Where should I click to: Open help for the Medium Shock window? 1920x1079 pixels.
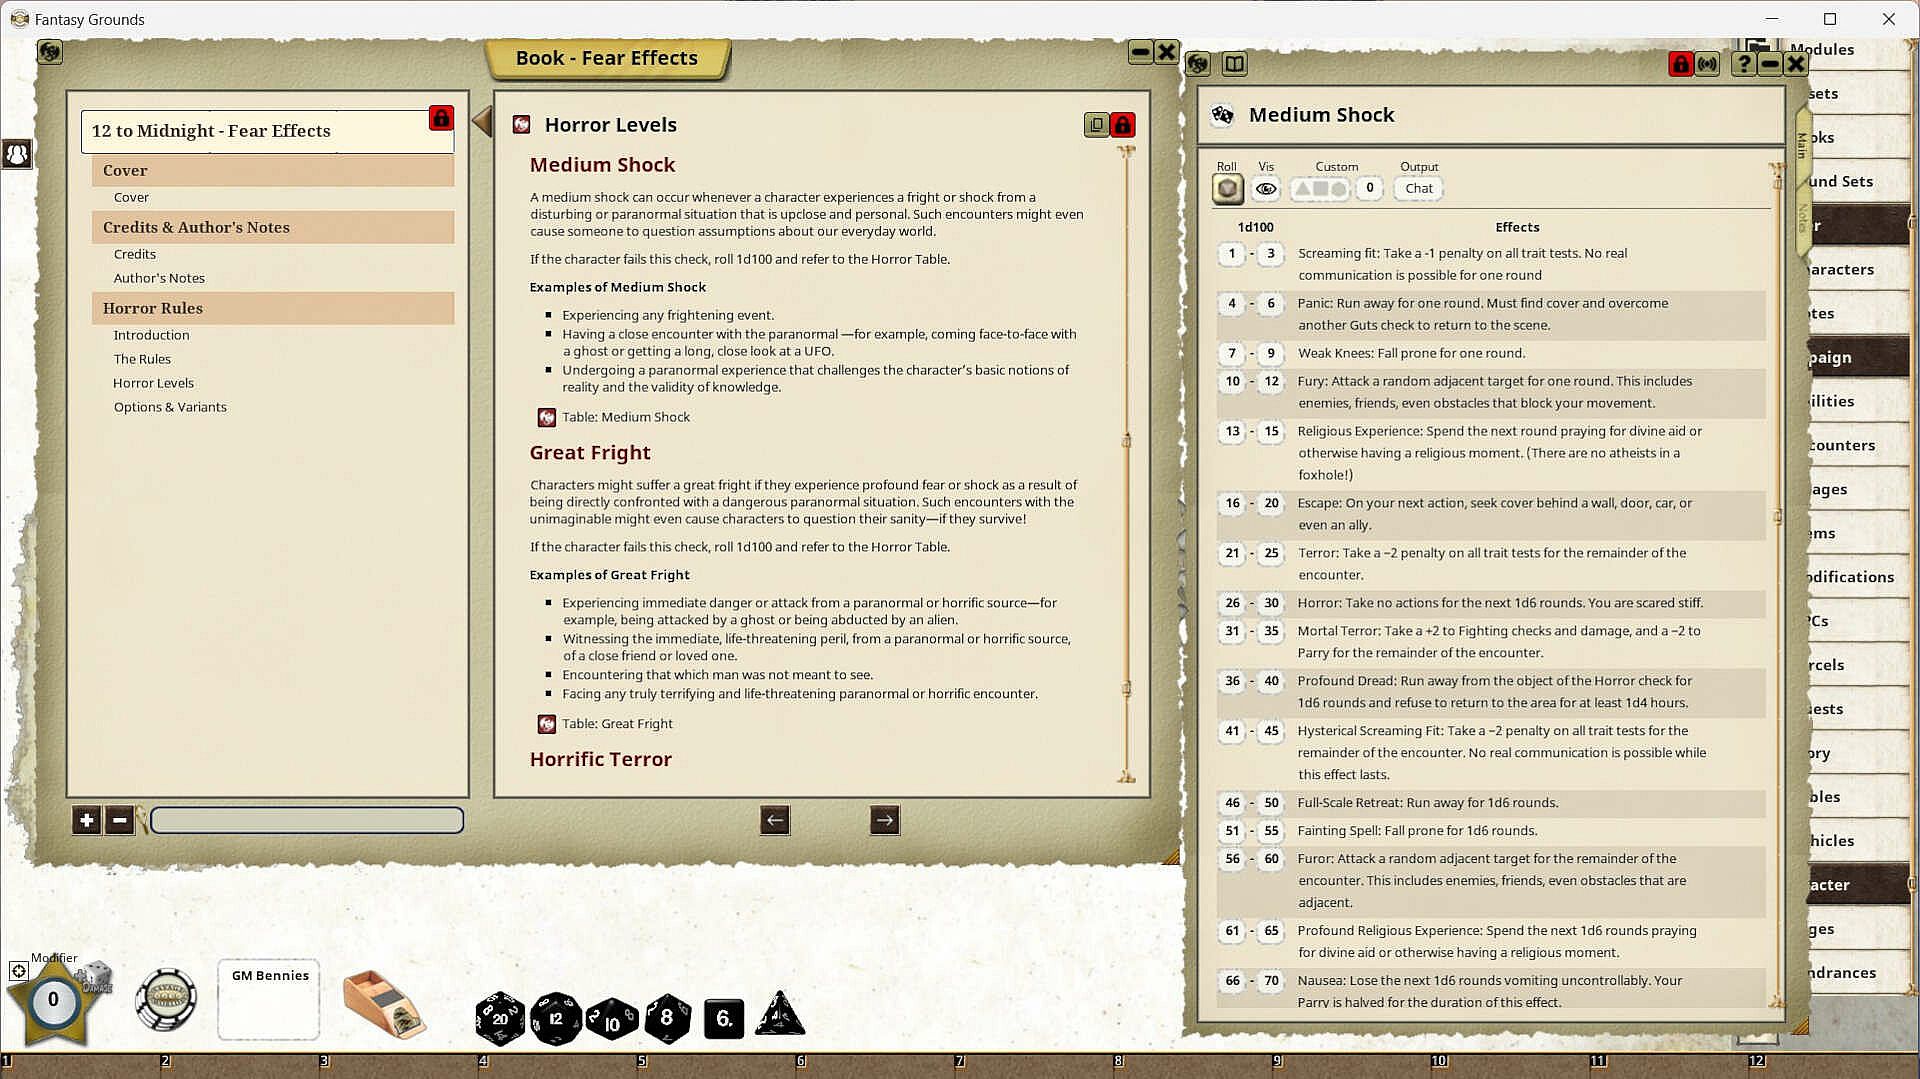tap(1744, 64)
